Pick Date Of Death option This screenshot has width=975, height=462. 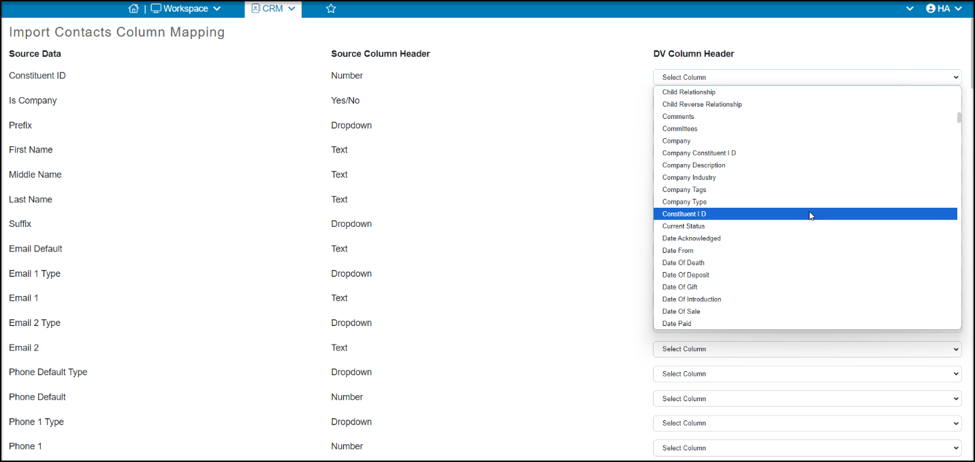click(805, 263)
